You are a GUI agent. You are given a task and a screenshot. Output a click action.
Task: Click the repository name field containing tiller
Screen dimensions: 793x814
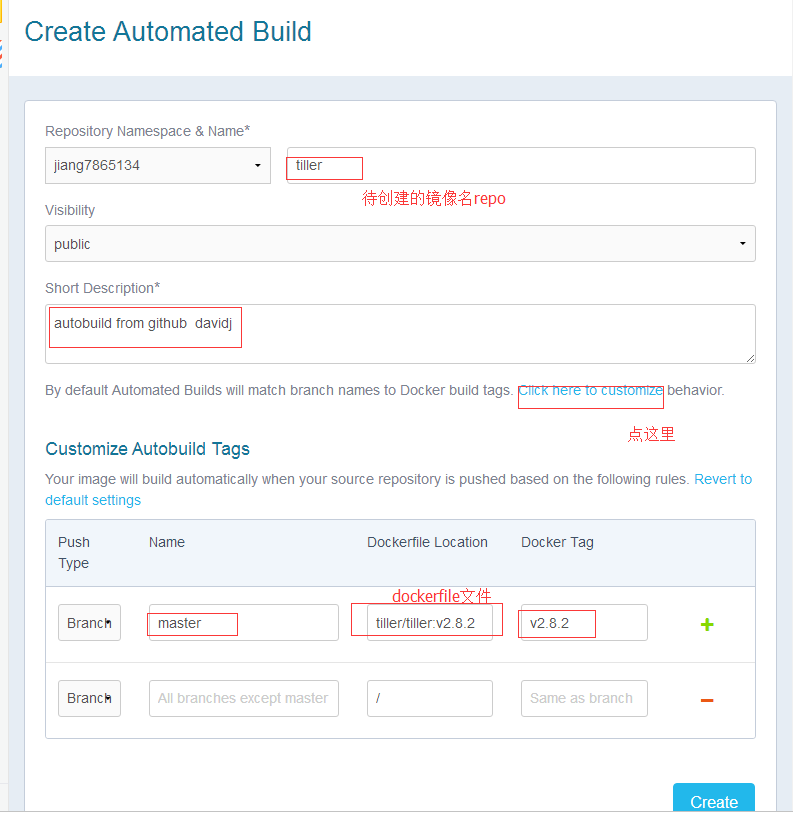click(x=520, y=166)
